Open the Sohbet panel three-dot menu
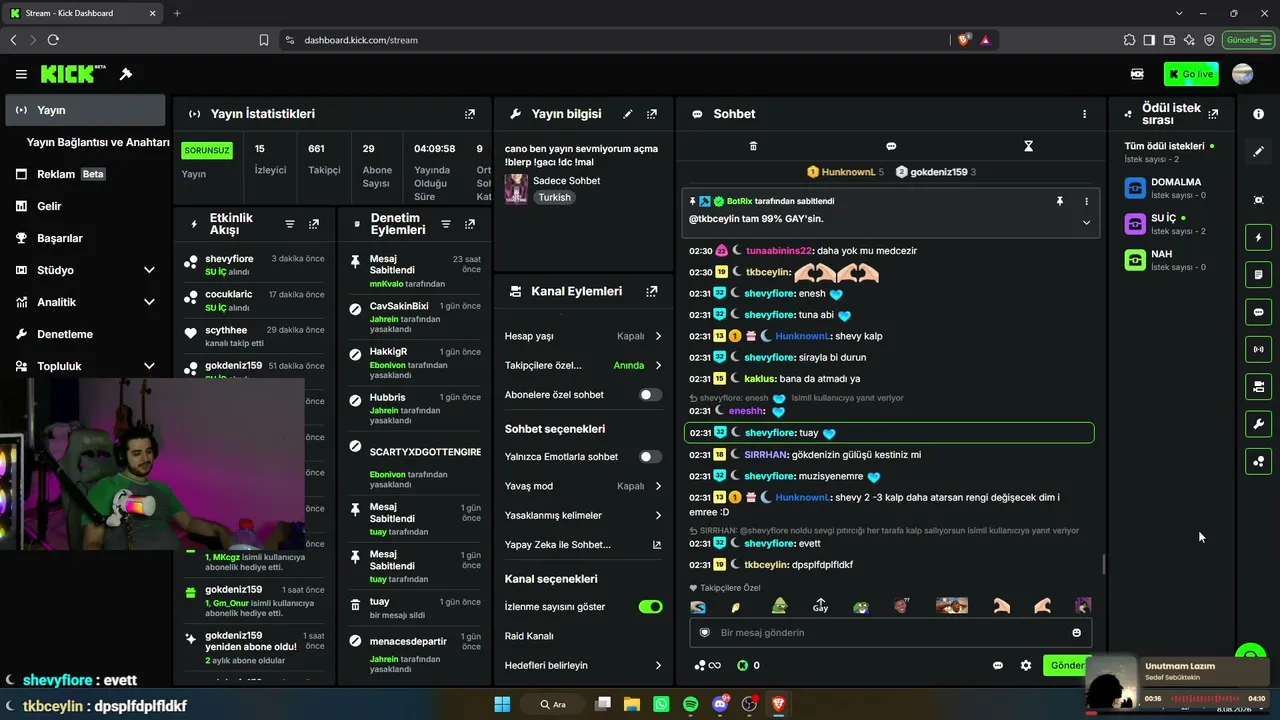 1084,114
